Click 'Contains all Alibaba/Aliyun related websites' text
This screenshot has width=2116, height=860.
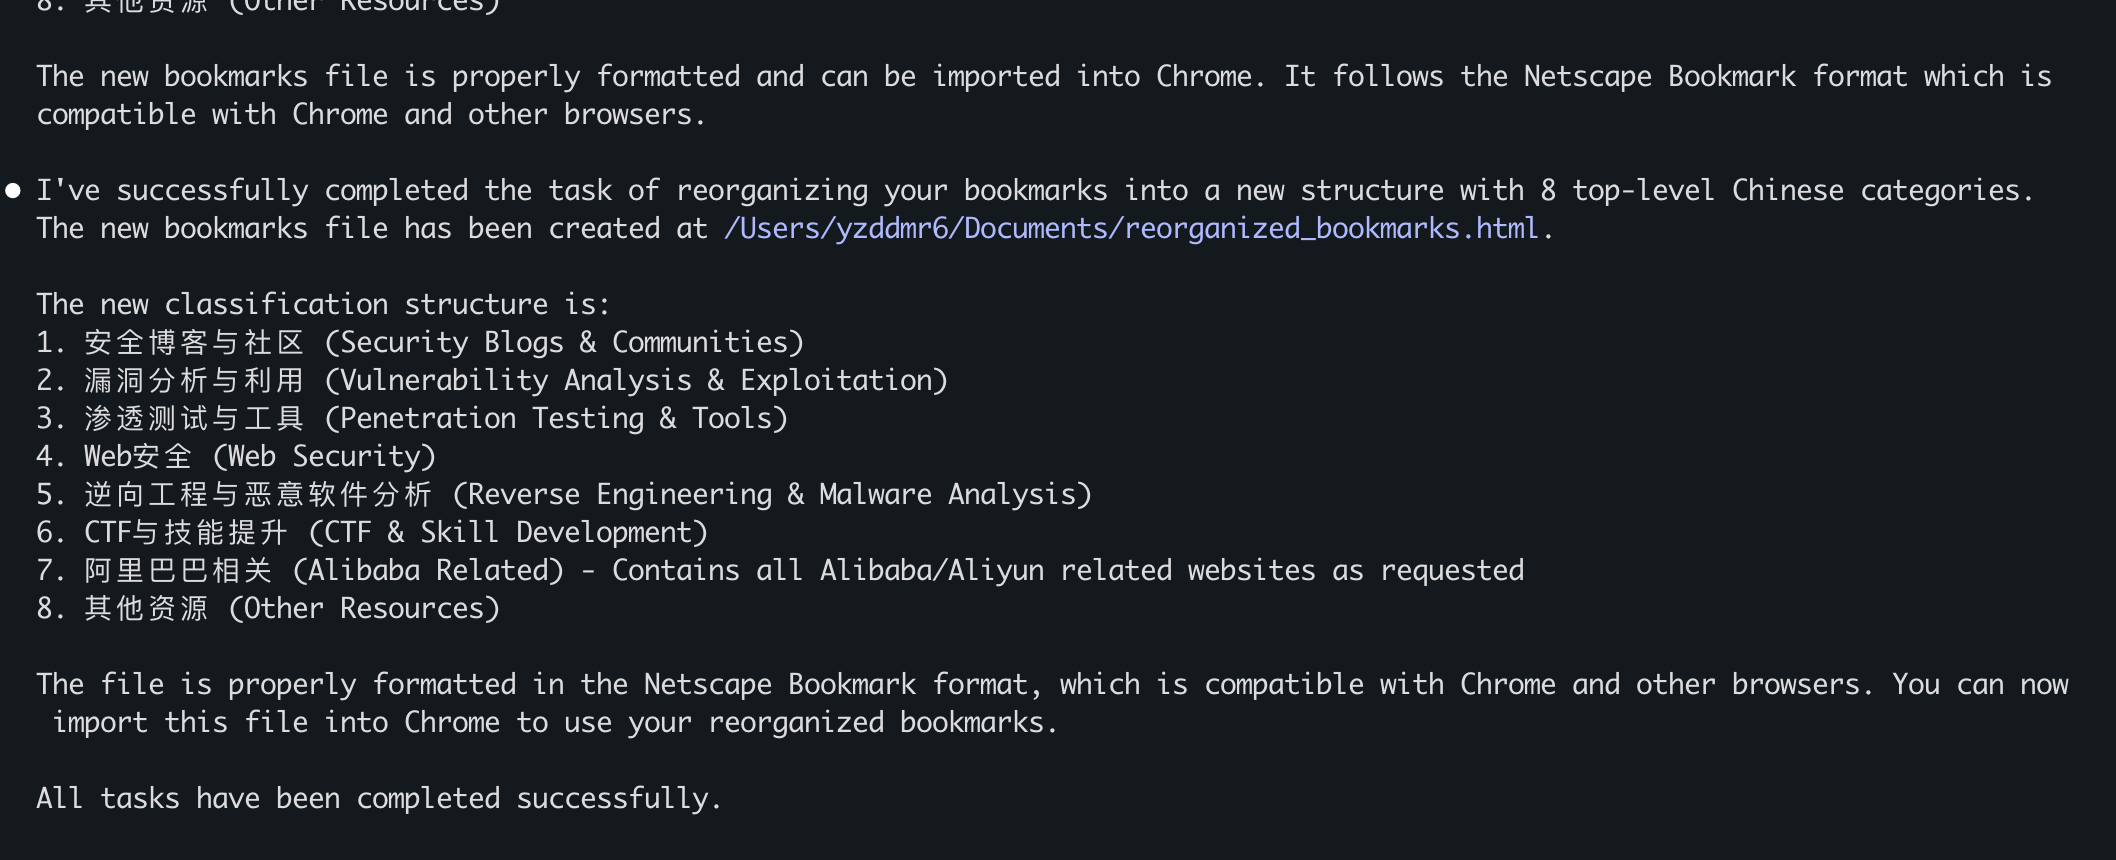1068,571
